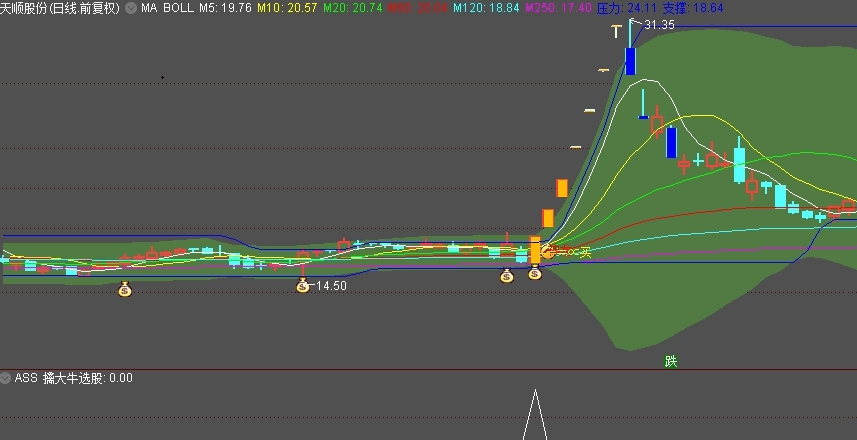857x440 pixels.
Task: Select the BOLL indicator label
Action: 178,8
